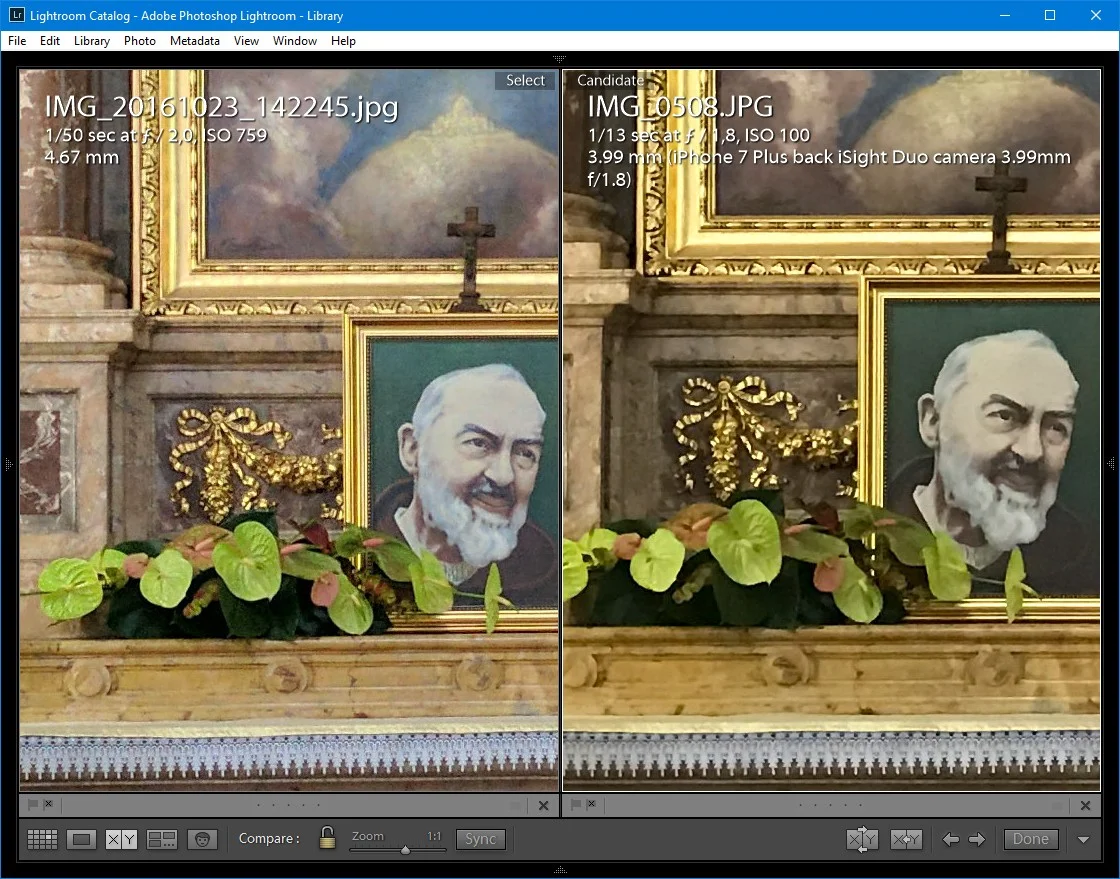Image resolution: width=1120 pixels, height=879 pixels.
Task: Show the bottom filmstrip panel
Action: [x=559, y=870]
